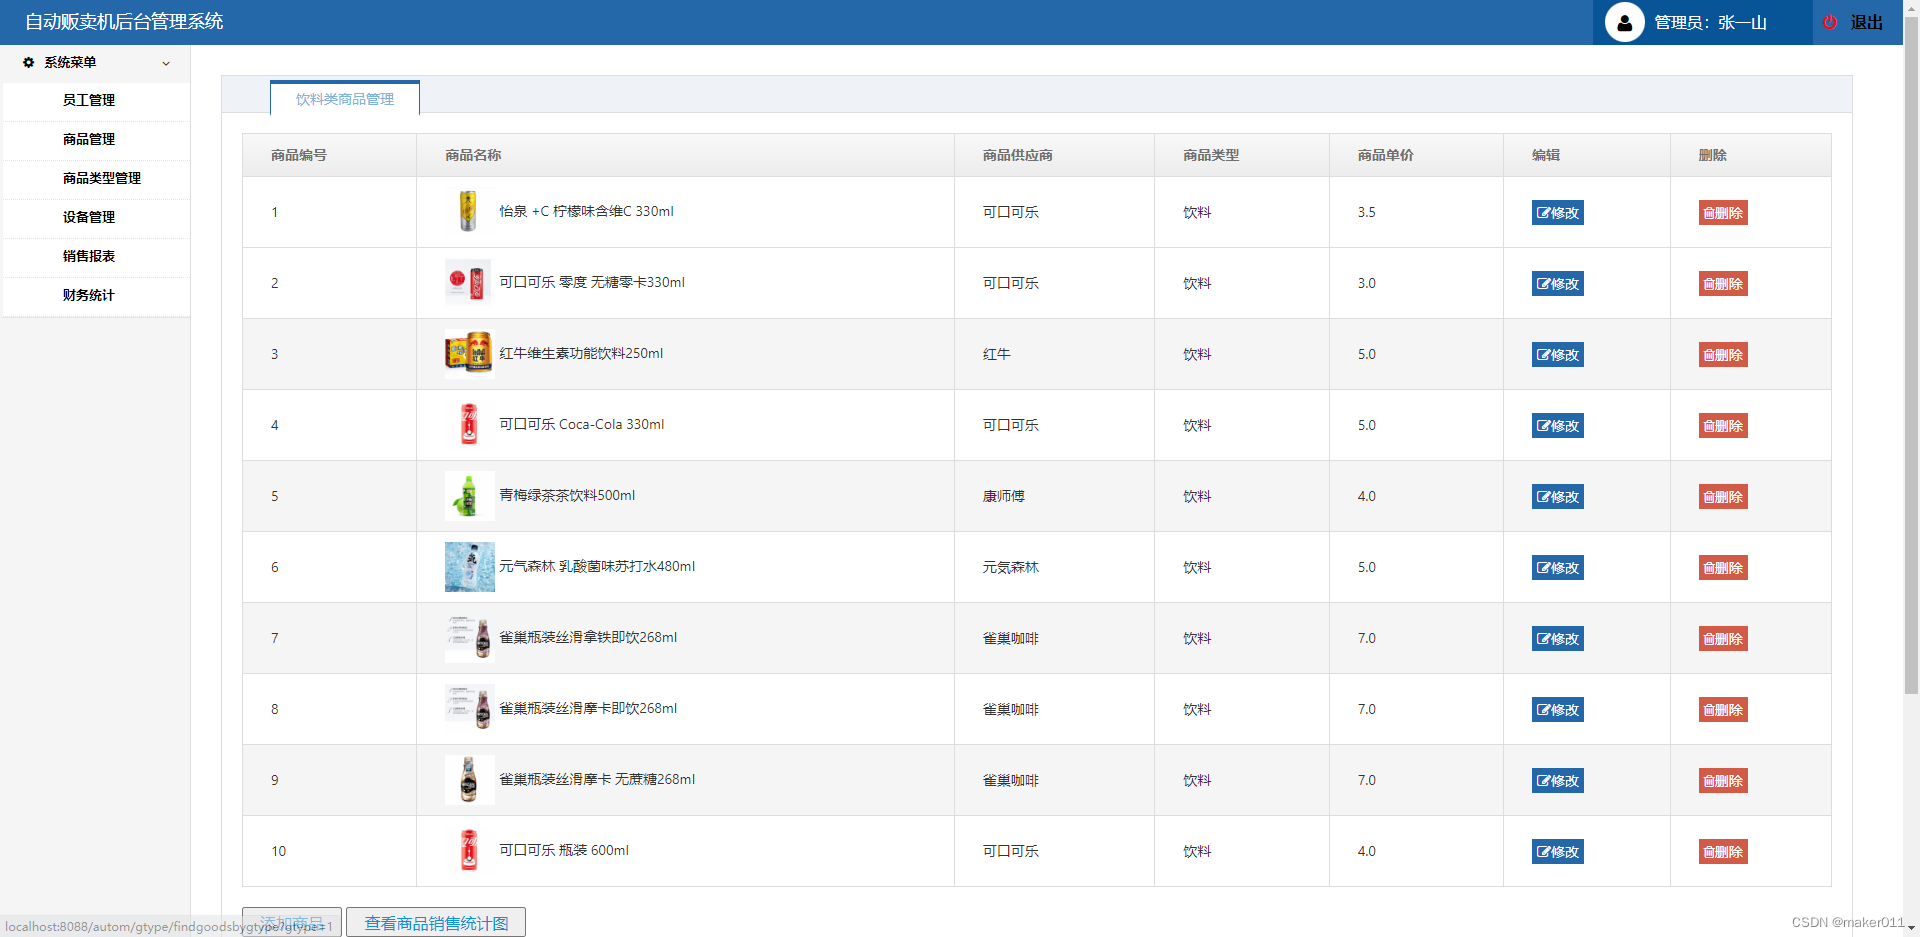Edit 可口可乐 瓶装 600ml product
Screen dimensions: 1920x937
tap(1558, 852)
